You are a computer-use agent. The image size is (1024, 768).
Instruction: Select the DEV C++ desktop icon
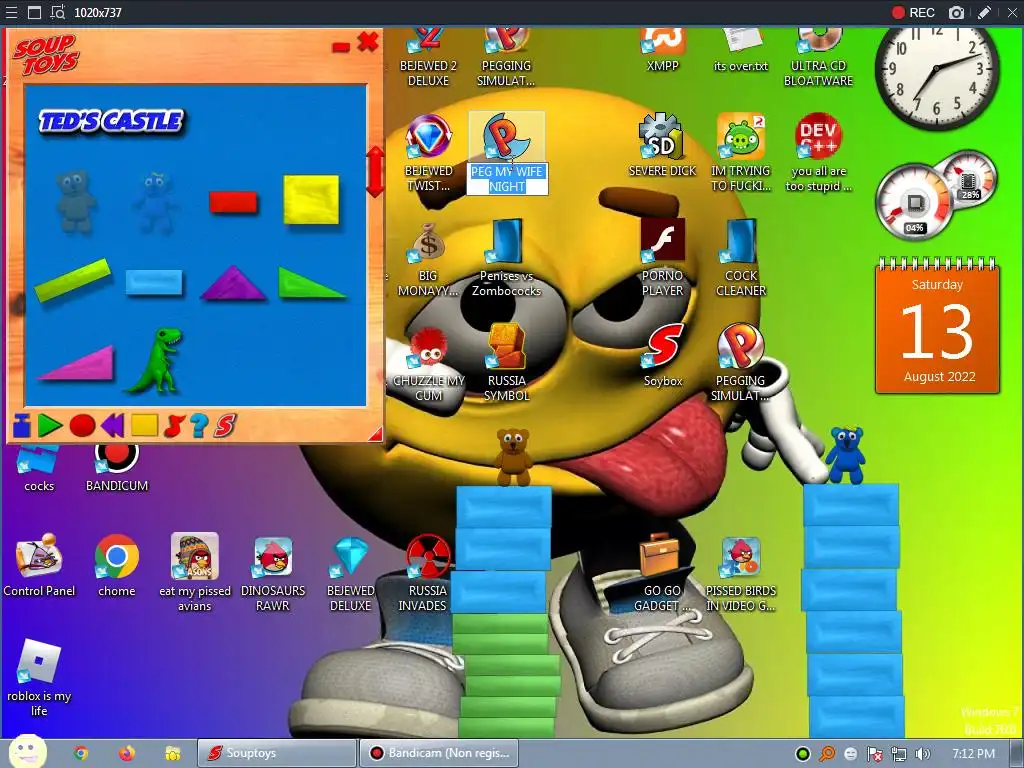pyautogui.click(x=818, y=153)
